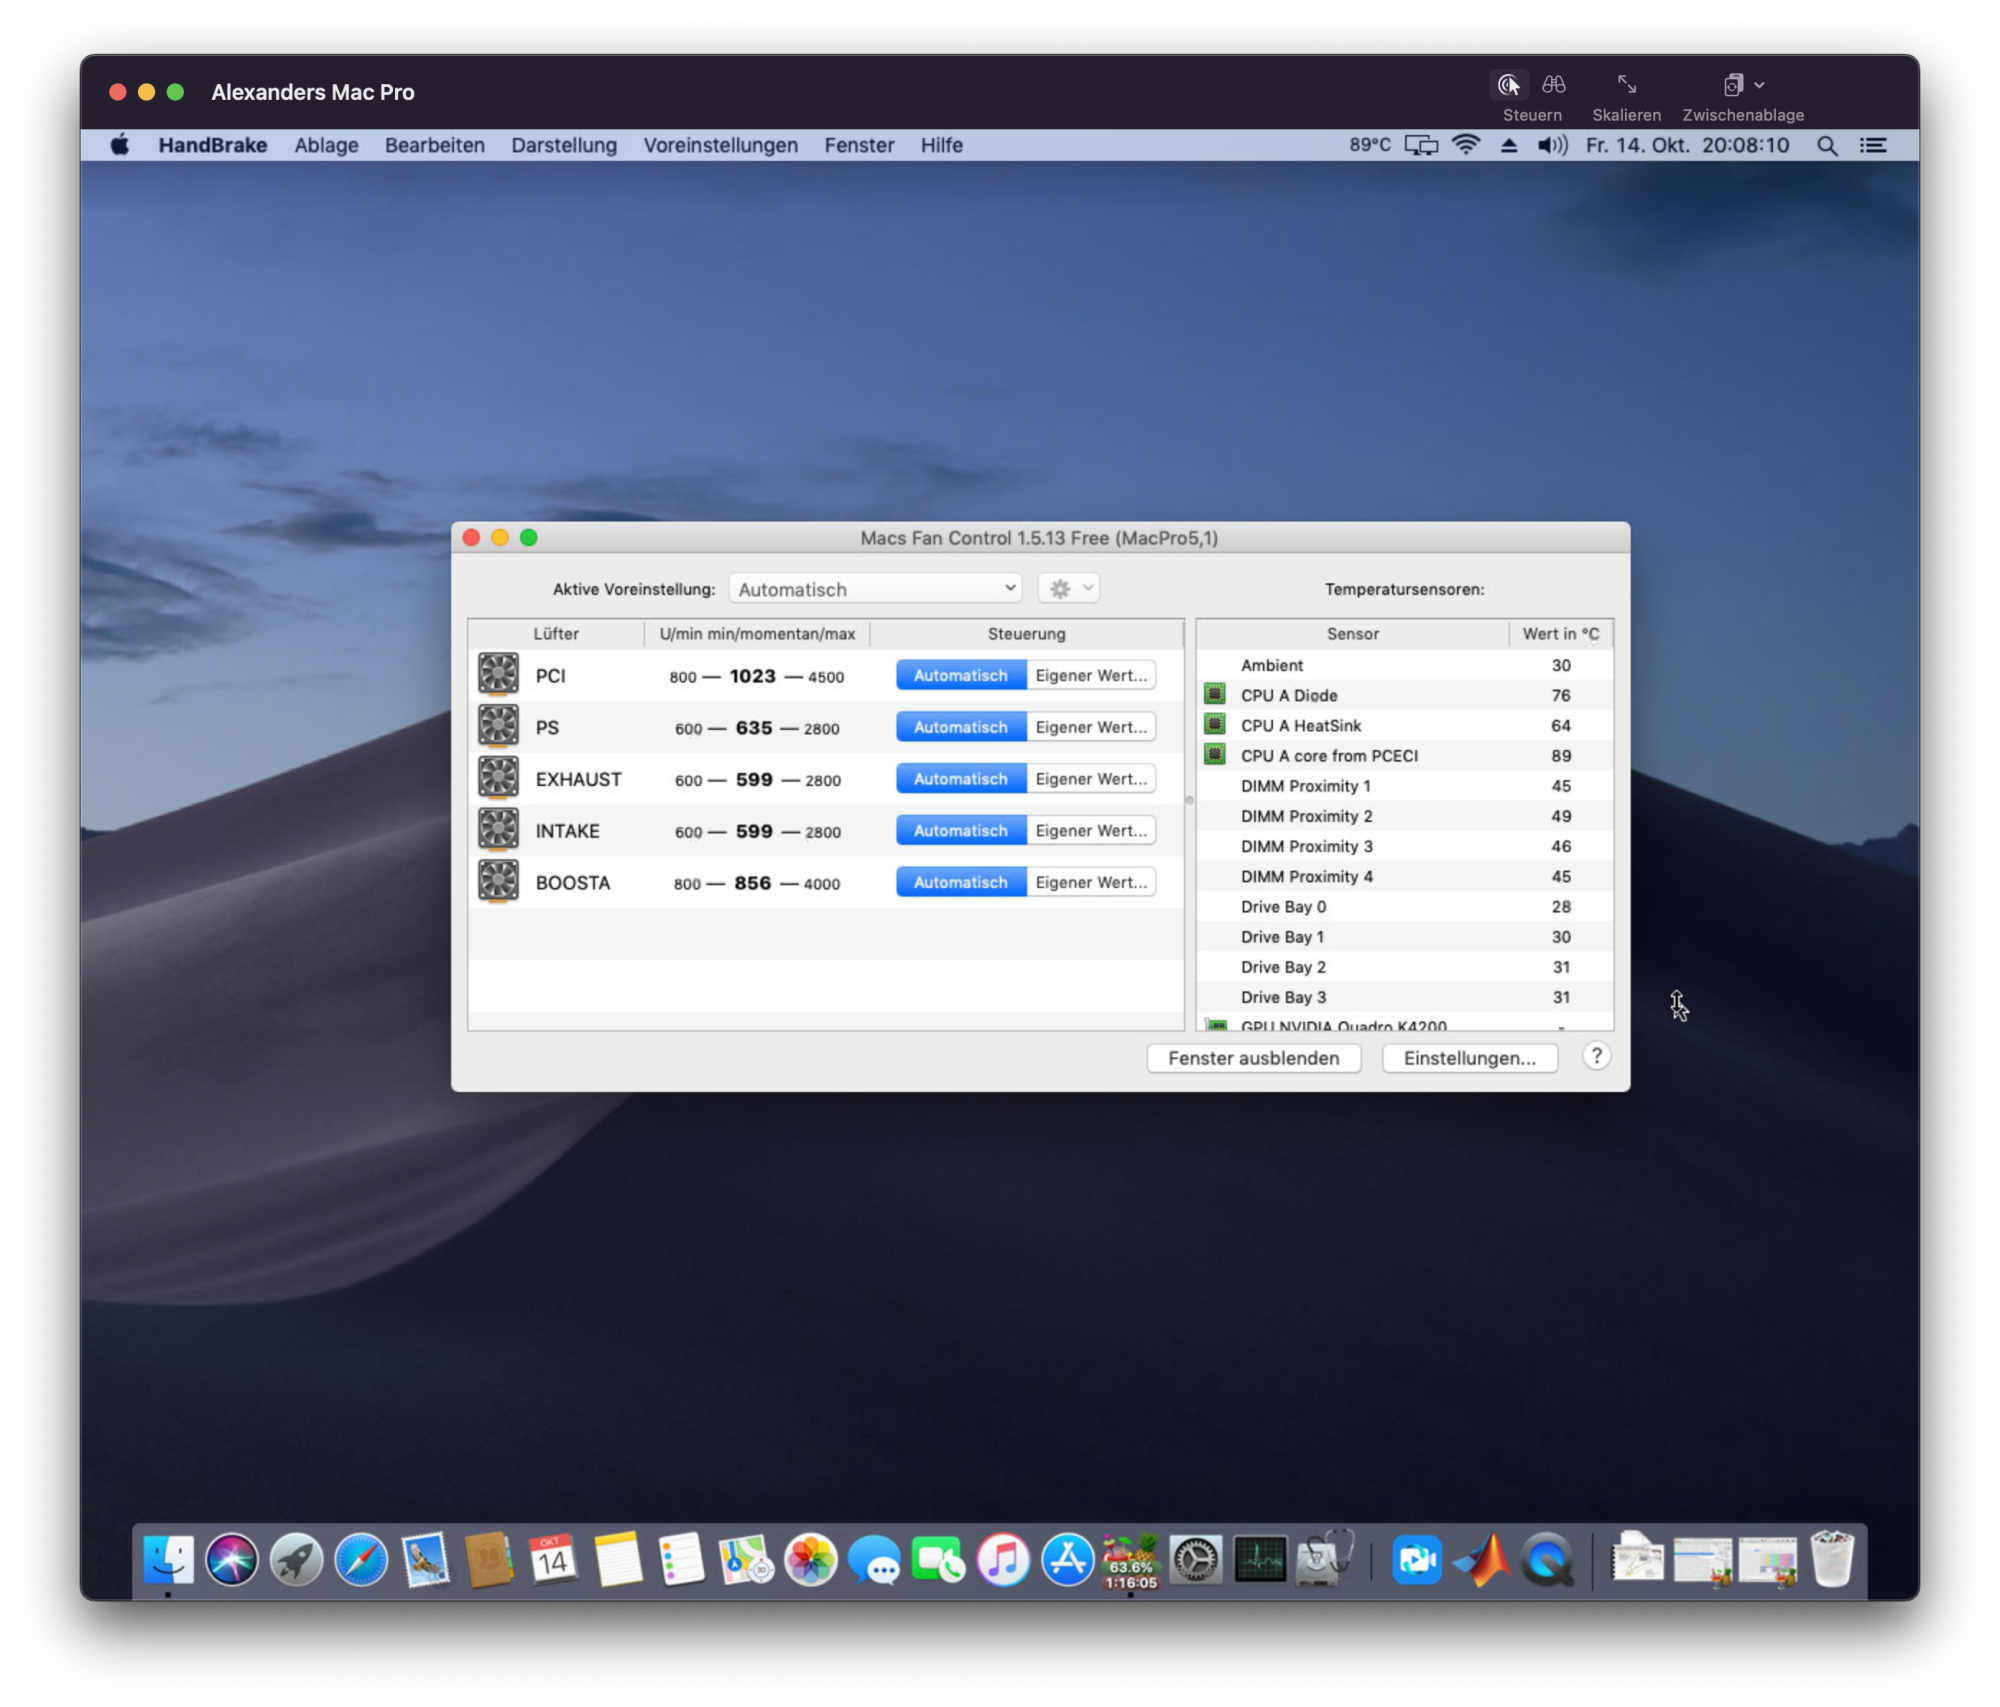This screenshot has height=1707, width=2000.
Task: Click the Sensor column header
Action: click(x=1352, y=634)
